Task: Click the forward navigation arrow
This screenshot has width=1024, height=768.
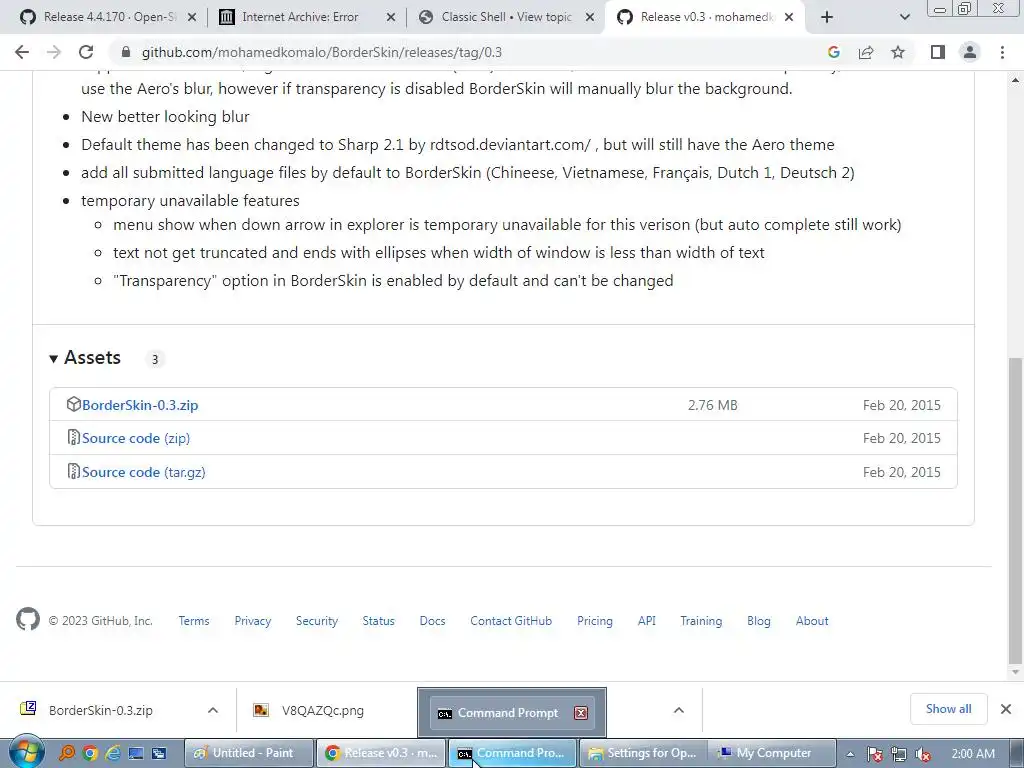Action: [54, 52]
